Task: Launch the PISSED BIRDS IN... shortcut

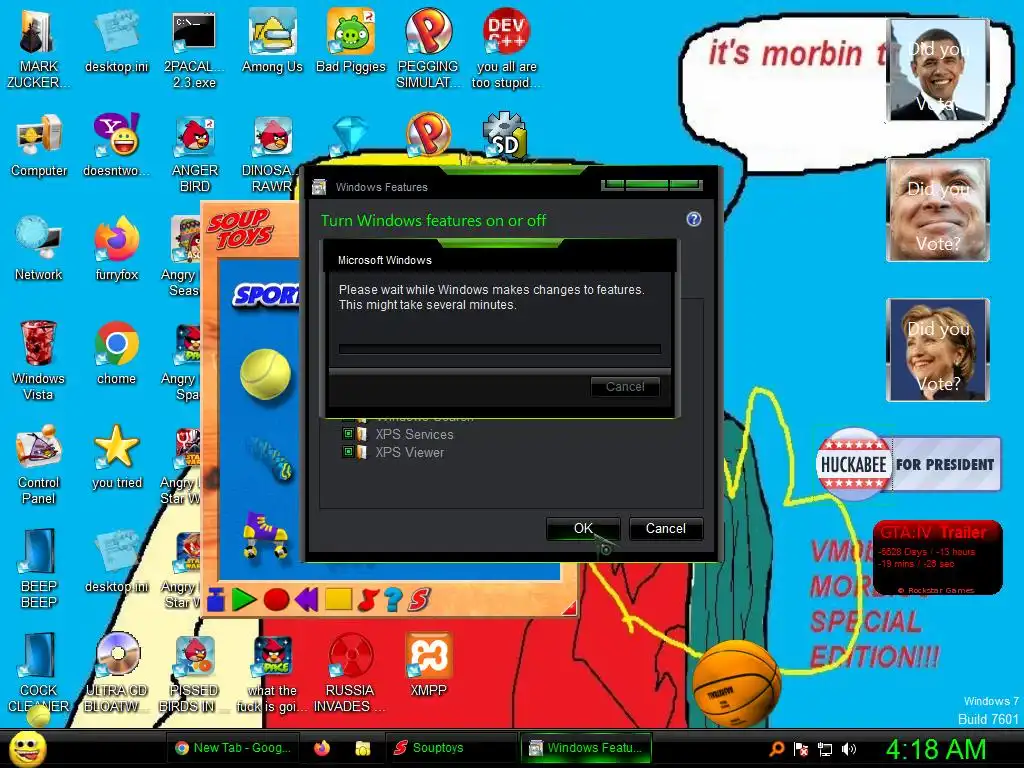Action: [x=194, y=673]
